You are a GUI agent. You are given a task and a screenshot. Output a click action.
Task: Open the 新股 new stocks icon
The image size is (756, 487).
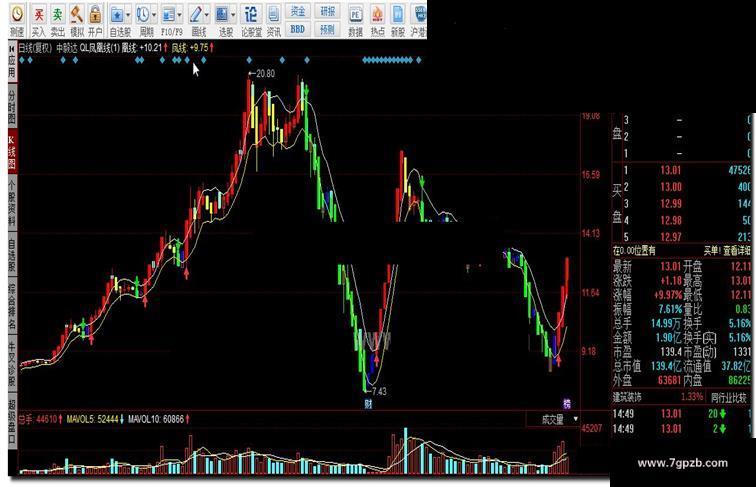[398, 14]
